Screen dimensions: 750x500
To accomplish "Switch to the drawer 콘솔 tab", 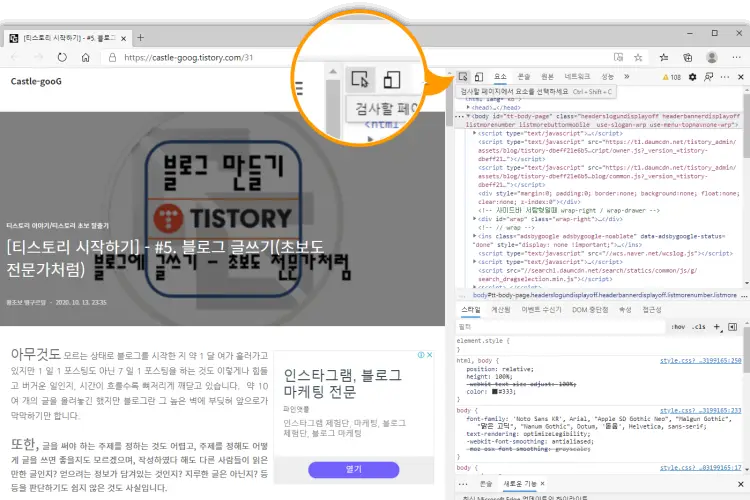I will 486,484.
